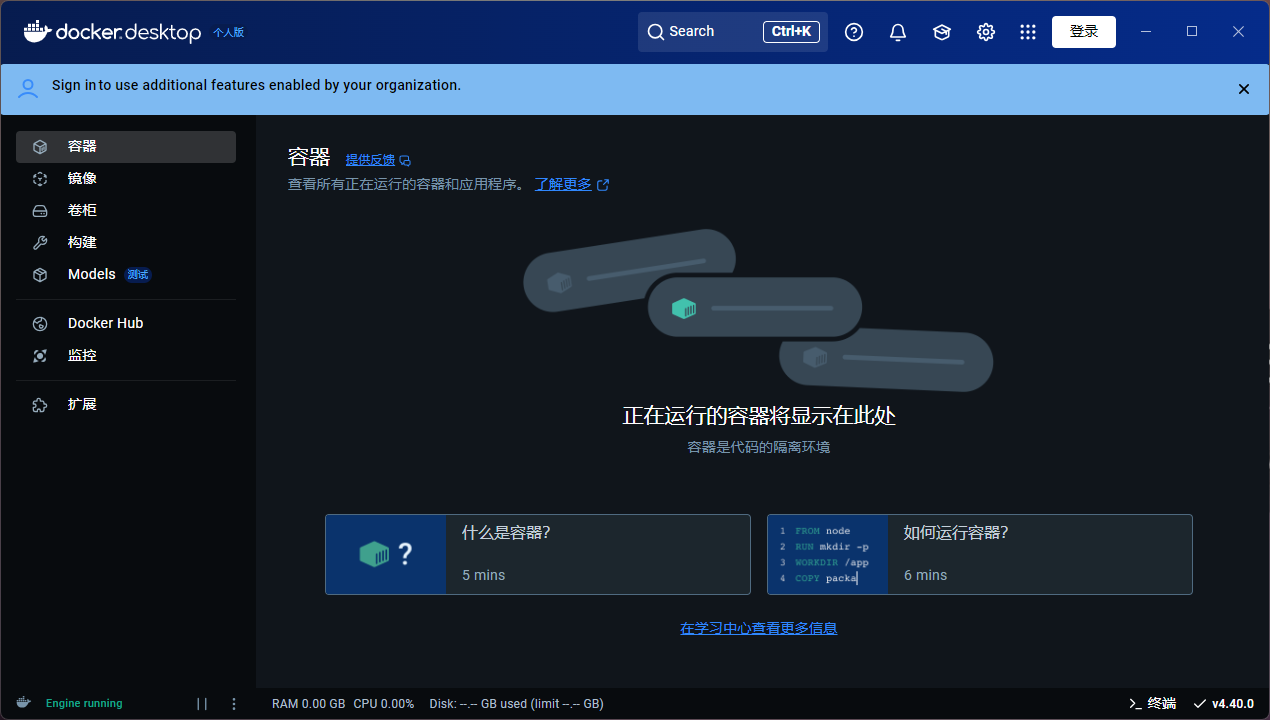Click the RAM 0.00 GB readout

(309, 703)
